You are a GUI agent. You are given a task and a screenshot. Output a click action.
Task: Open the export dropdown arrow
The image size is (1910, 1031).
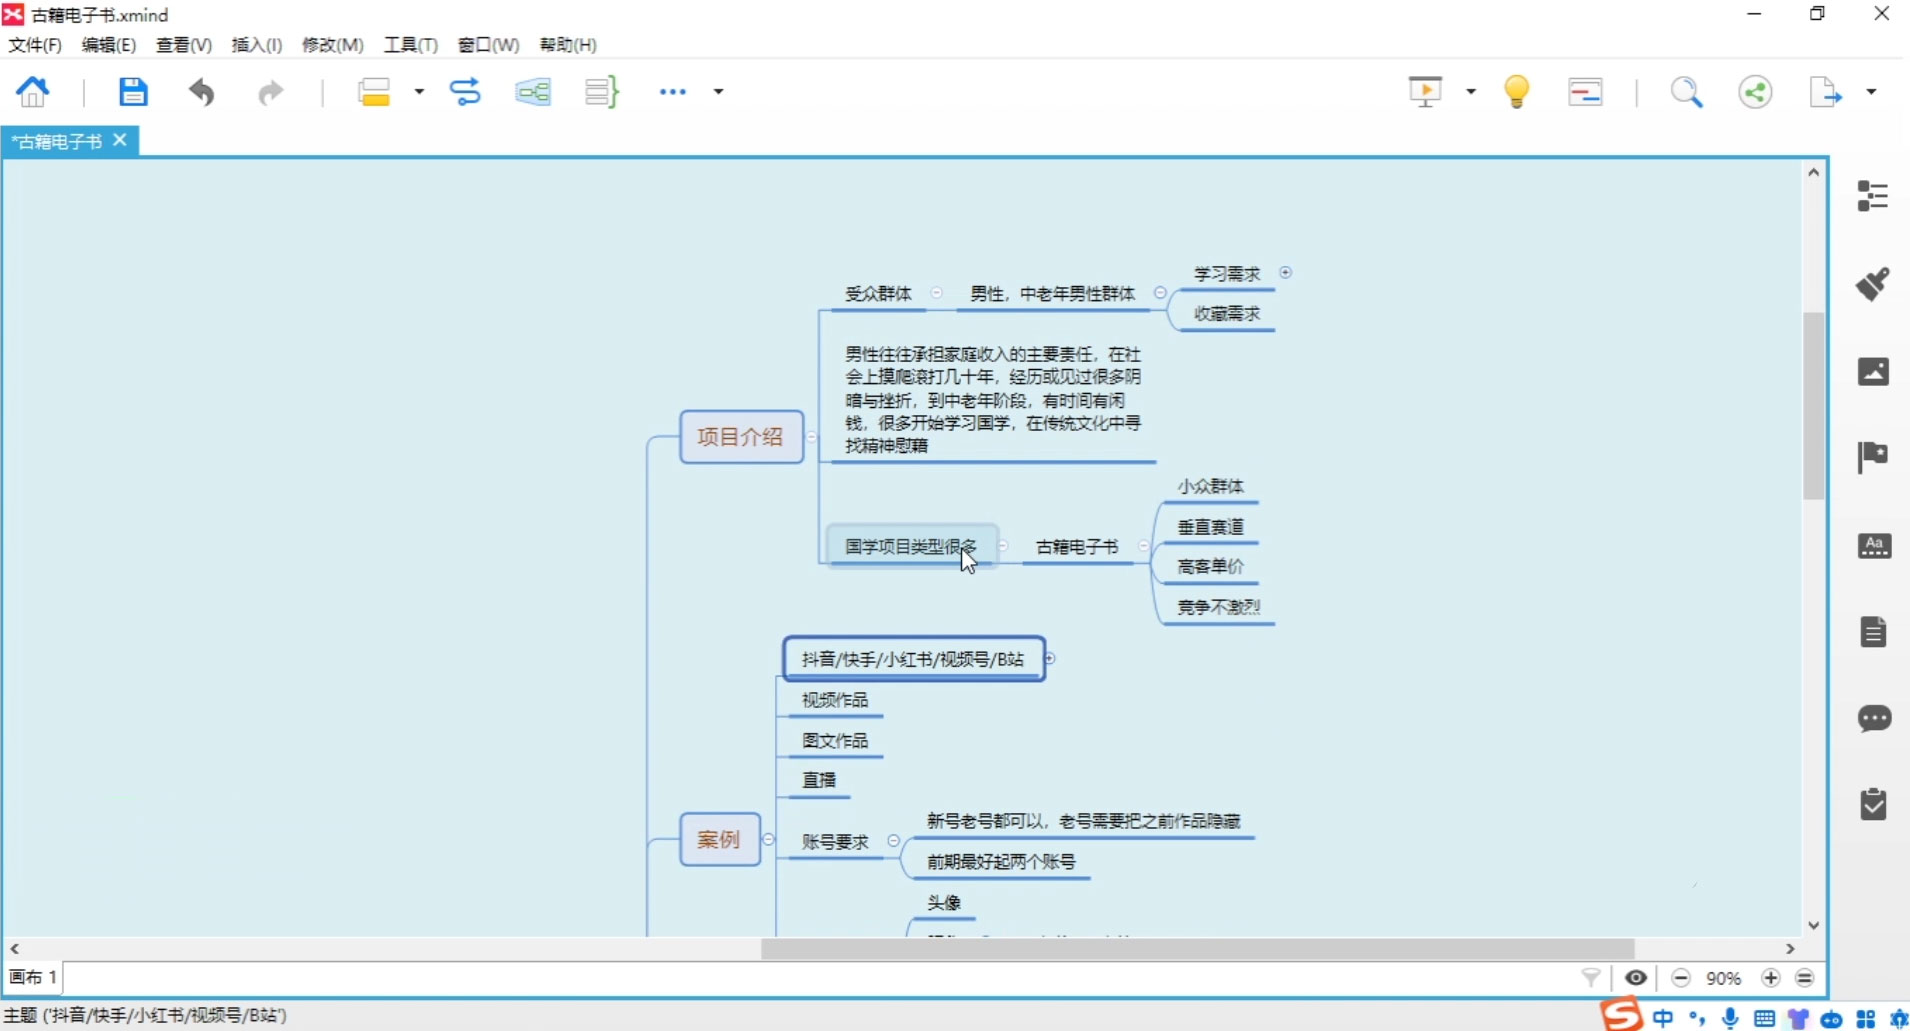[1872, 91]
